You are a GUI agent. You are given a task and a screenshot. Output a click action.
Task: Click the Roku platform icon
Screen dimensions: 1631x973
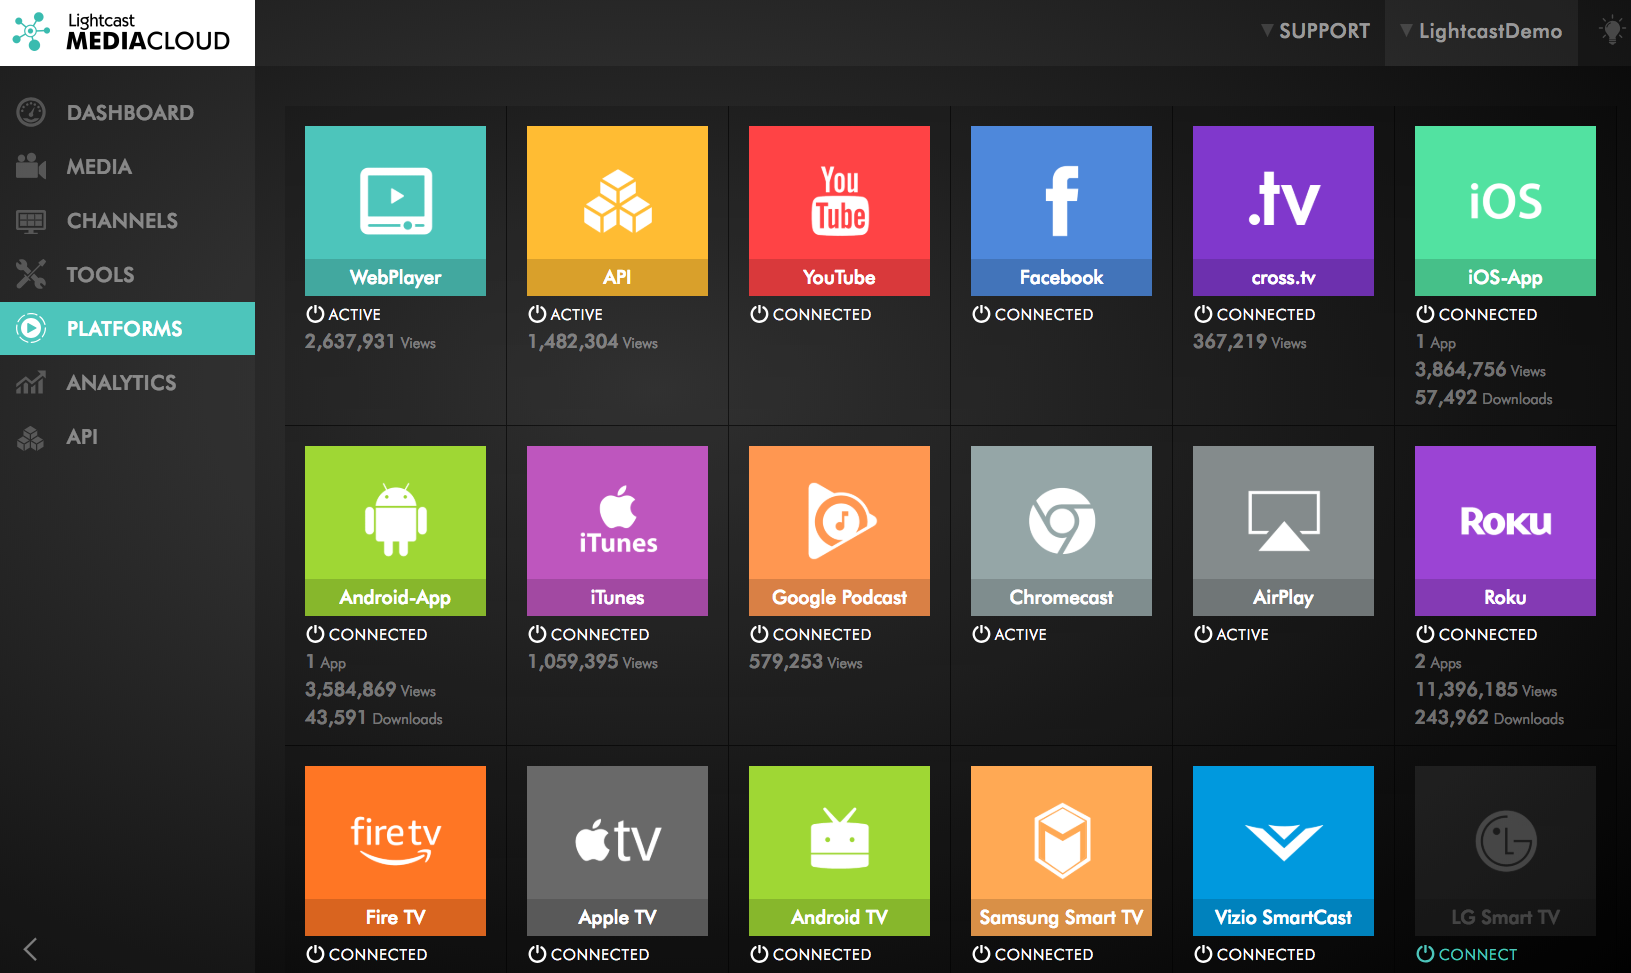coord(1505,530)
